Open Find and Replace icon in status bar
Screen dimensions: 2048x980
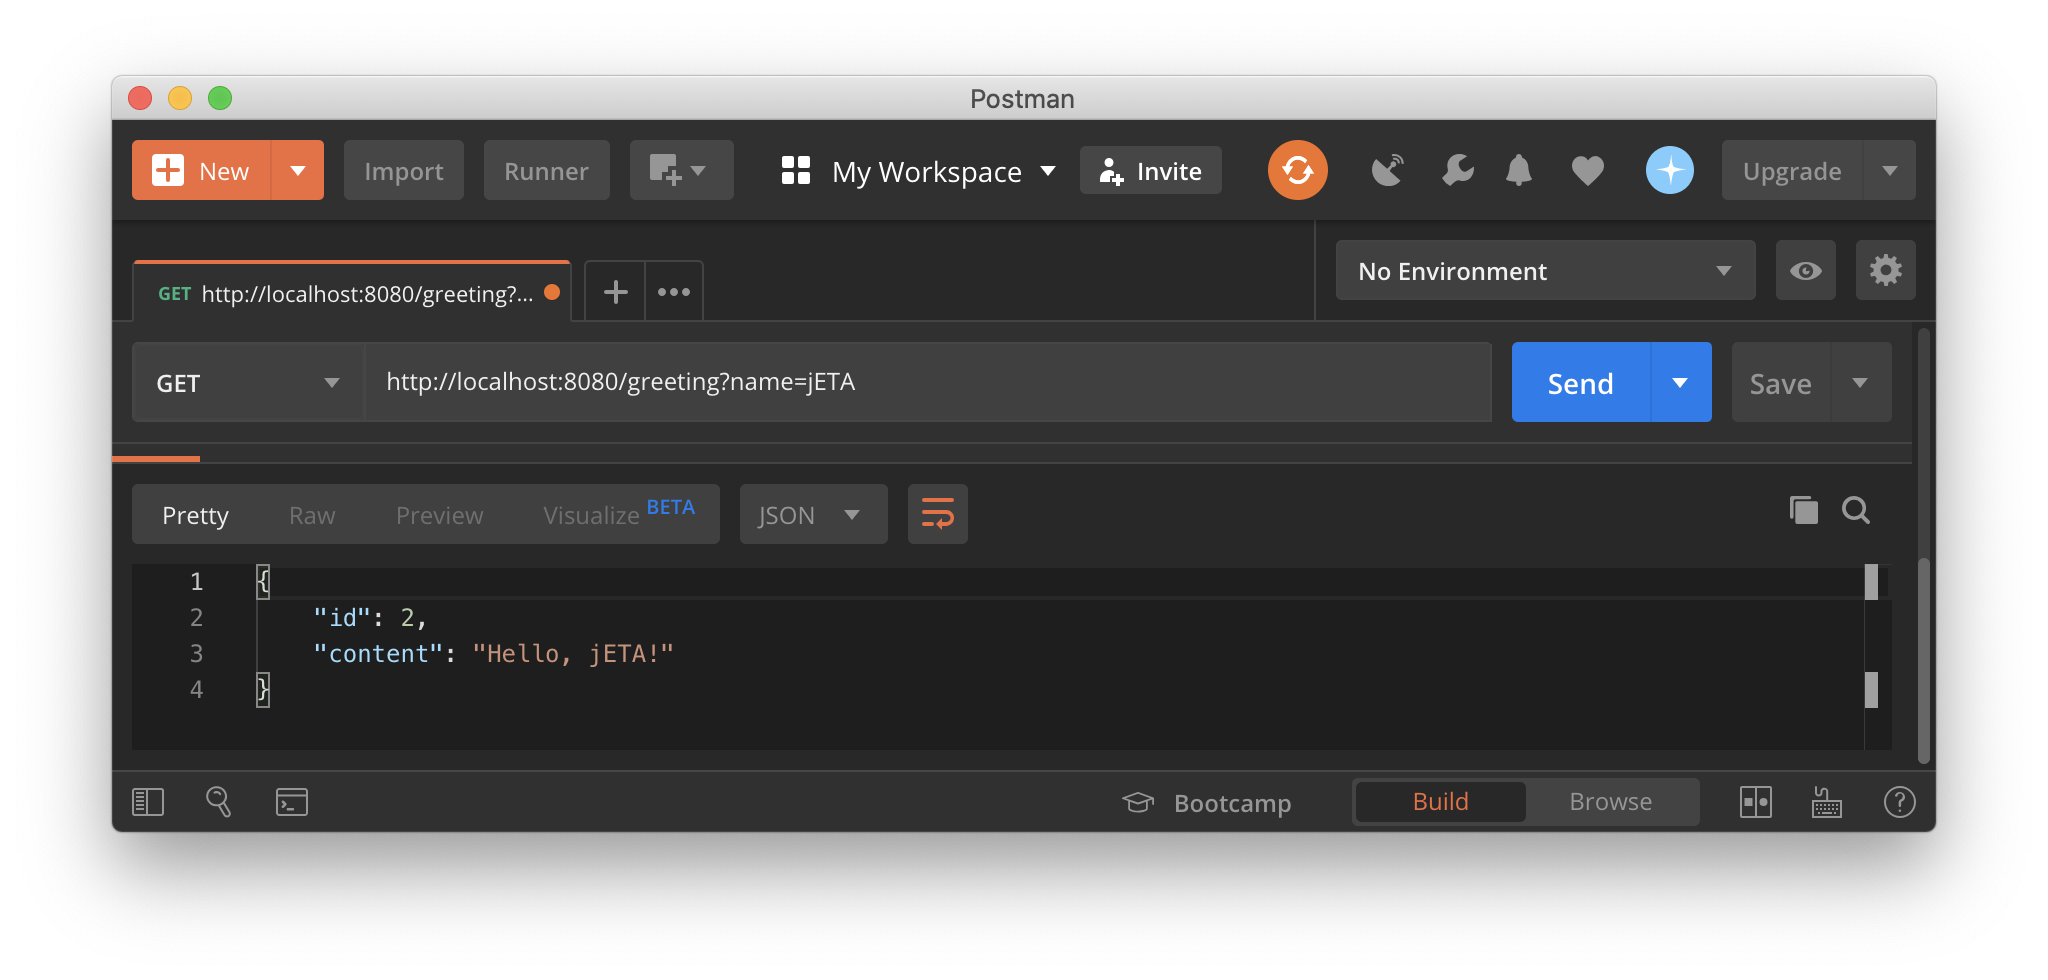218,801
